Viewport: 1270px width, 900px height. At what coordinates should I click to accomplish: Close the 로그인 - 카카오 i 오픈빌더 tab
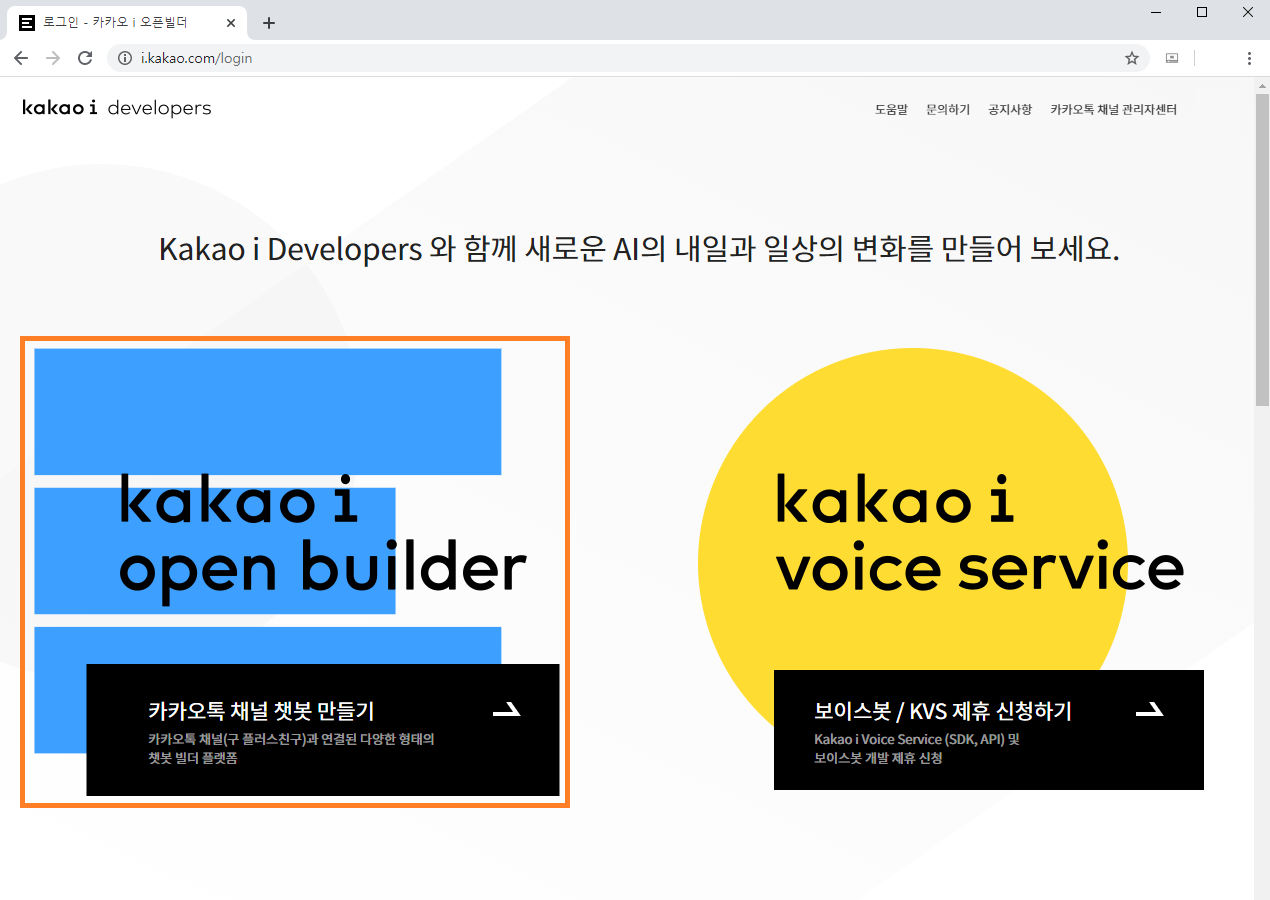click(x=232, y=22)
